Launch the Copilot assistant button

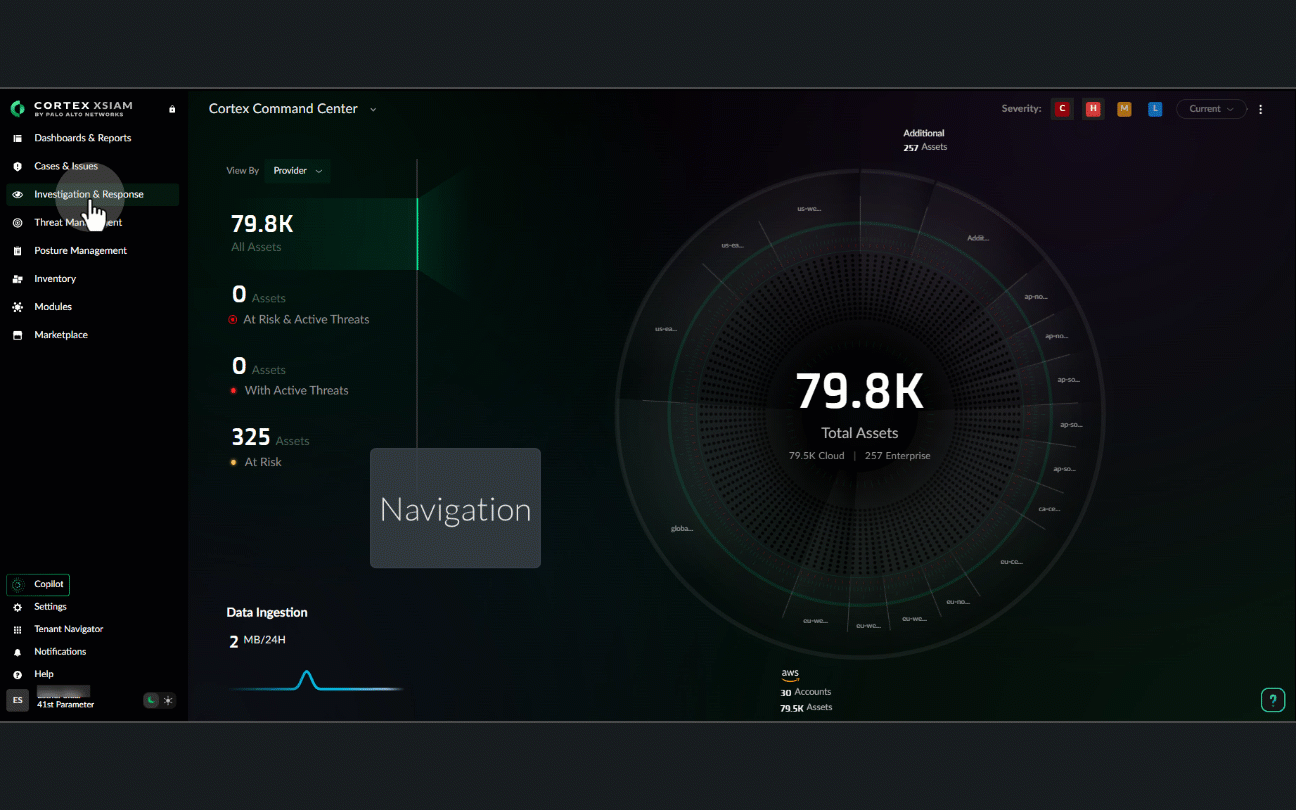coord(38,584)
